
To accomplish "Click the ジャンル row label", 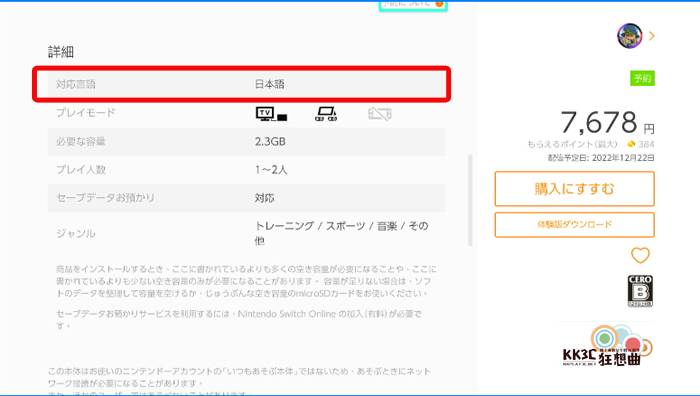I will pyautogui.click(x=75, y=233).
